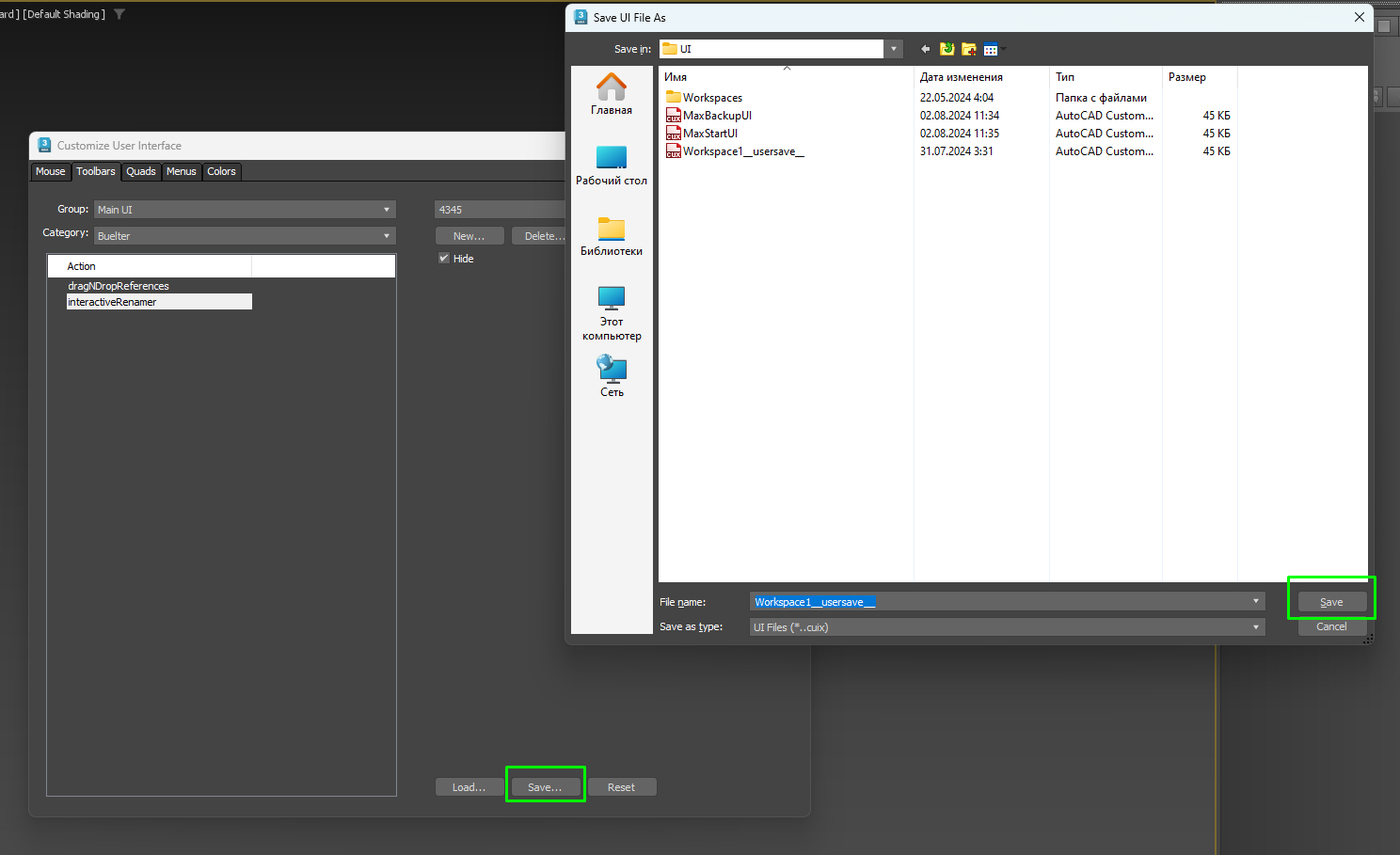
Task: Click Save in the Save UI File As dialog
Action: click(1331, 602)
